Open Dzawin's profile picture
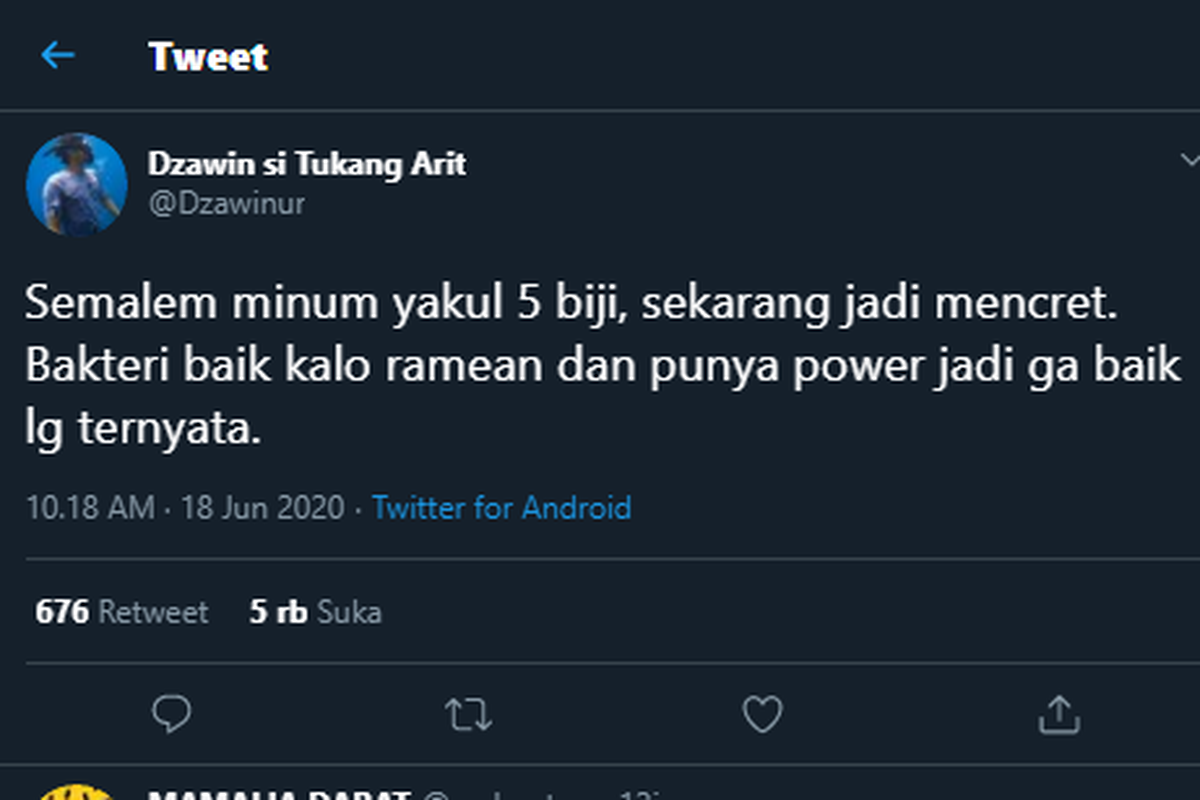 click(x=77, y=184)
